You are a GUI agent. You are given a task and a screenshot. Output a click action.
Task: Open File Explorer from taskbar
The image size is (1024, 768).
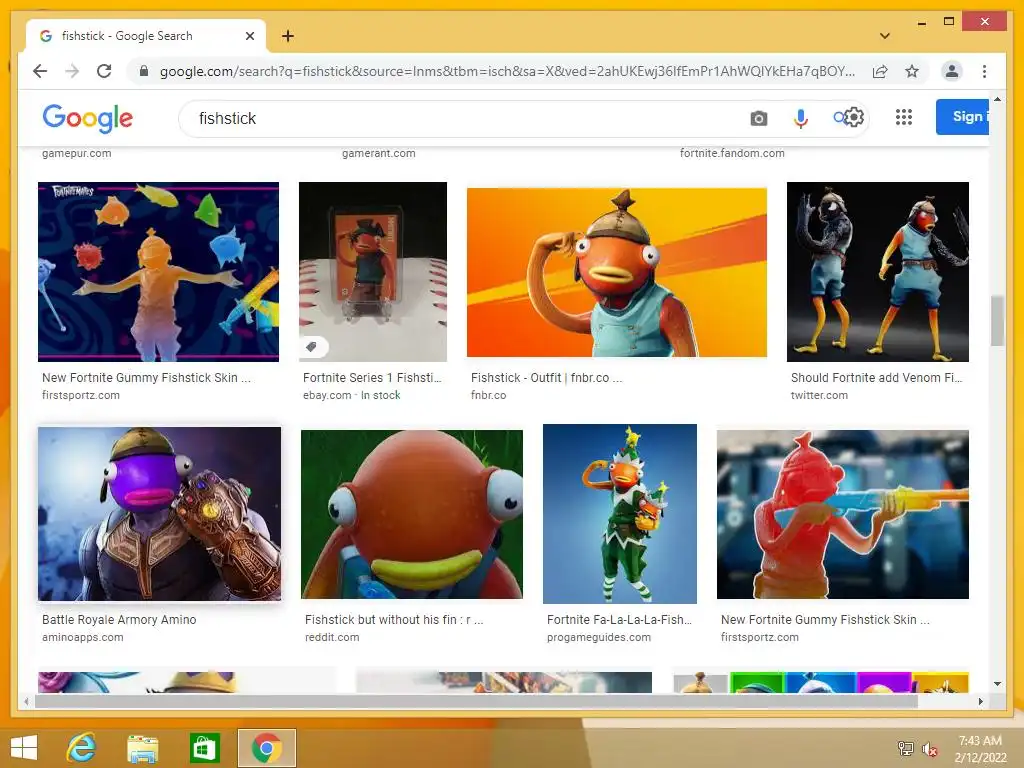coord(142,748)
